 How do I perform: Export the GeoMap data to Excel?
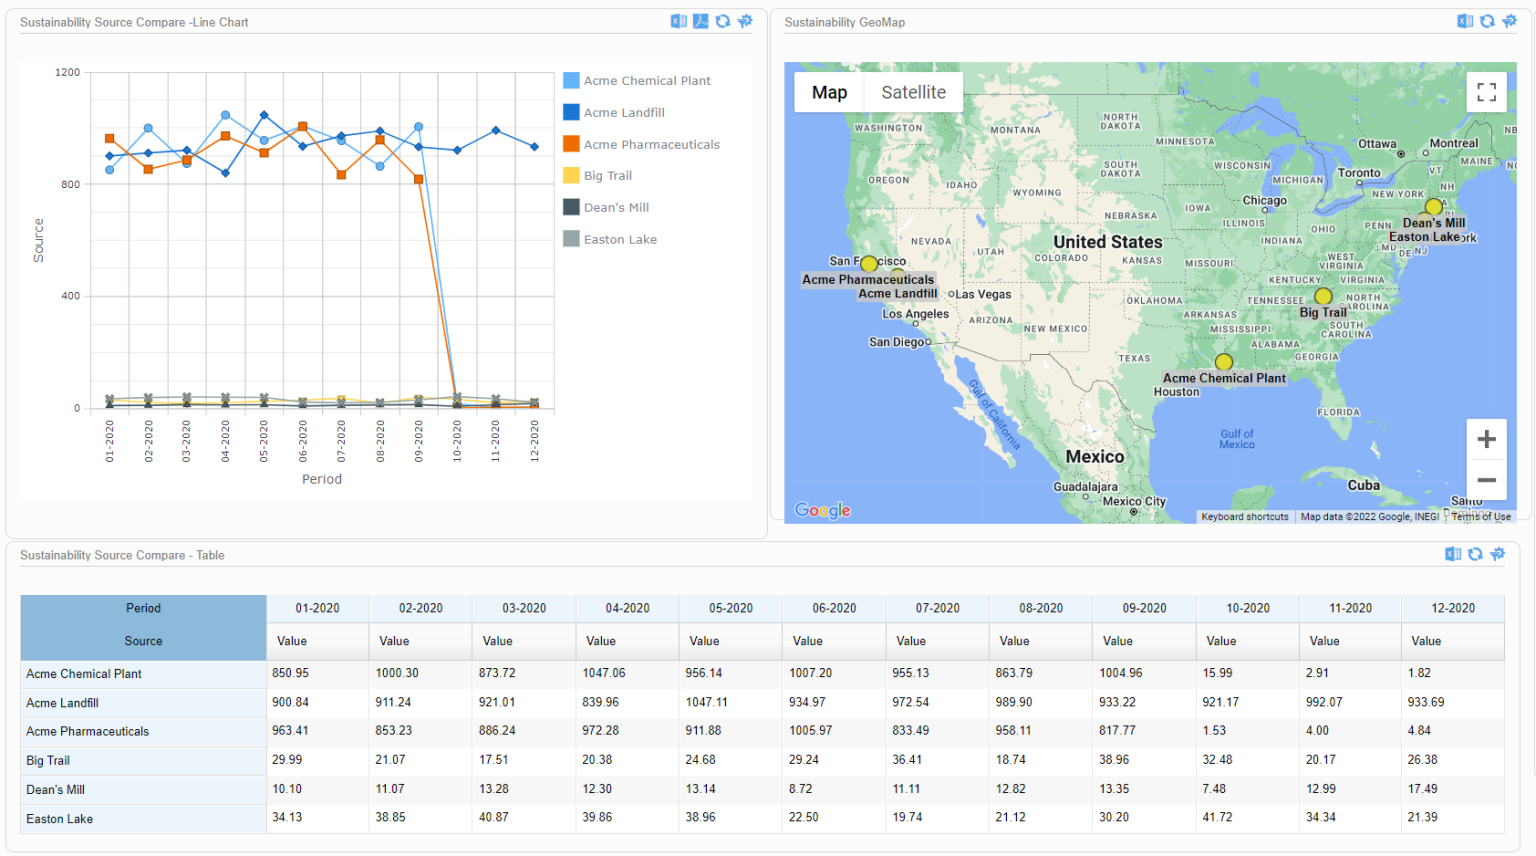pos(1466,20)
